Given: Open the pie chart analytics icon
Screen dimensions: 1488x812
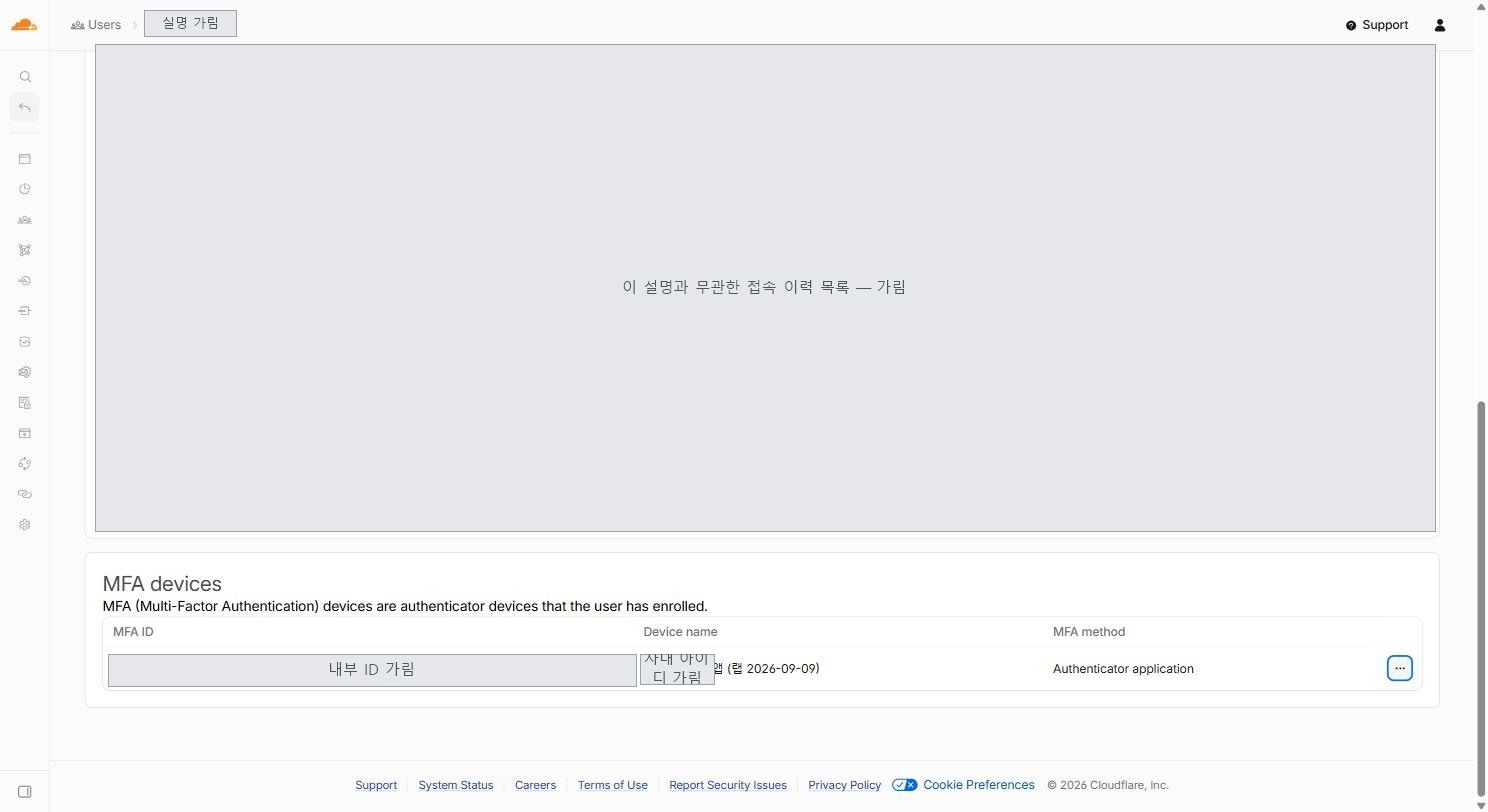Looking at the screenshot, I should tap(25, 189).
